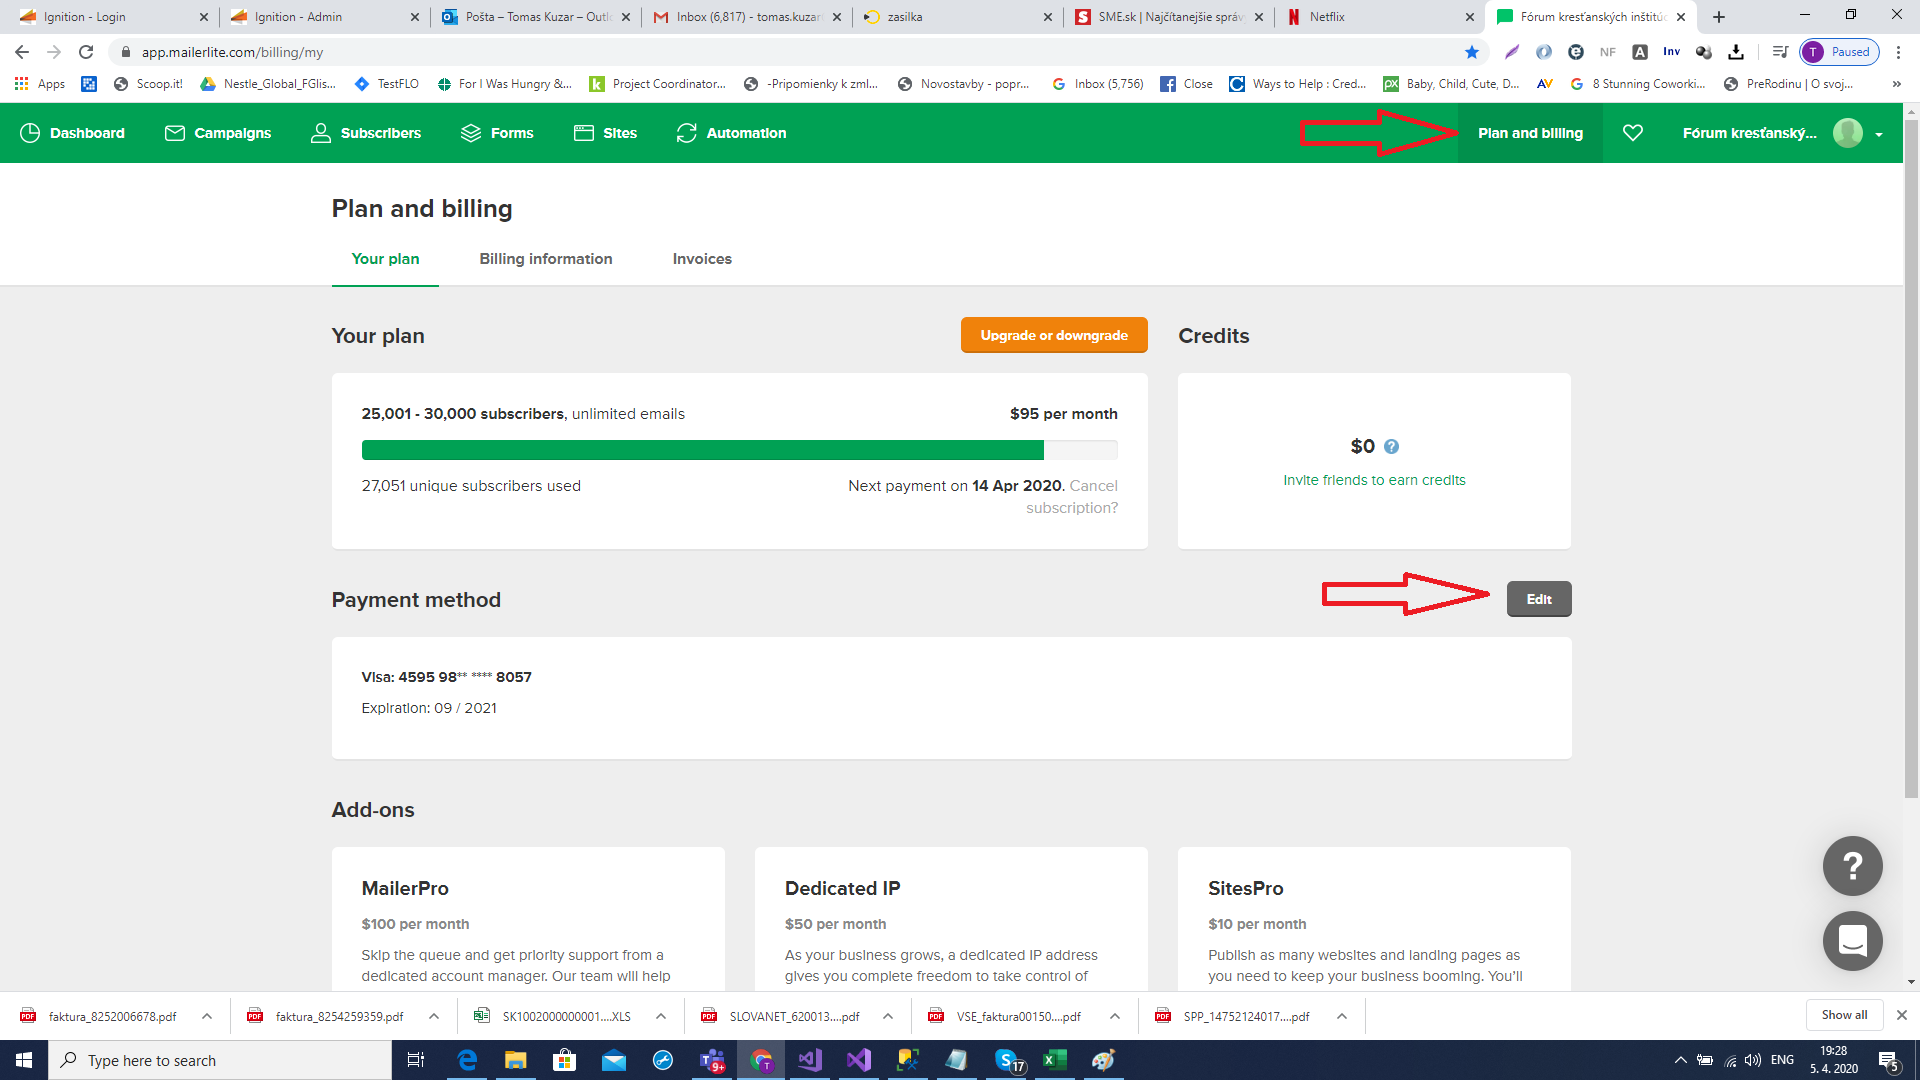Click the subscriber usage progress bar
The image size is (1920, 1080).
(739, 450)
